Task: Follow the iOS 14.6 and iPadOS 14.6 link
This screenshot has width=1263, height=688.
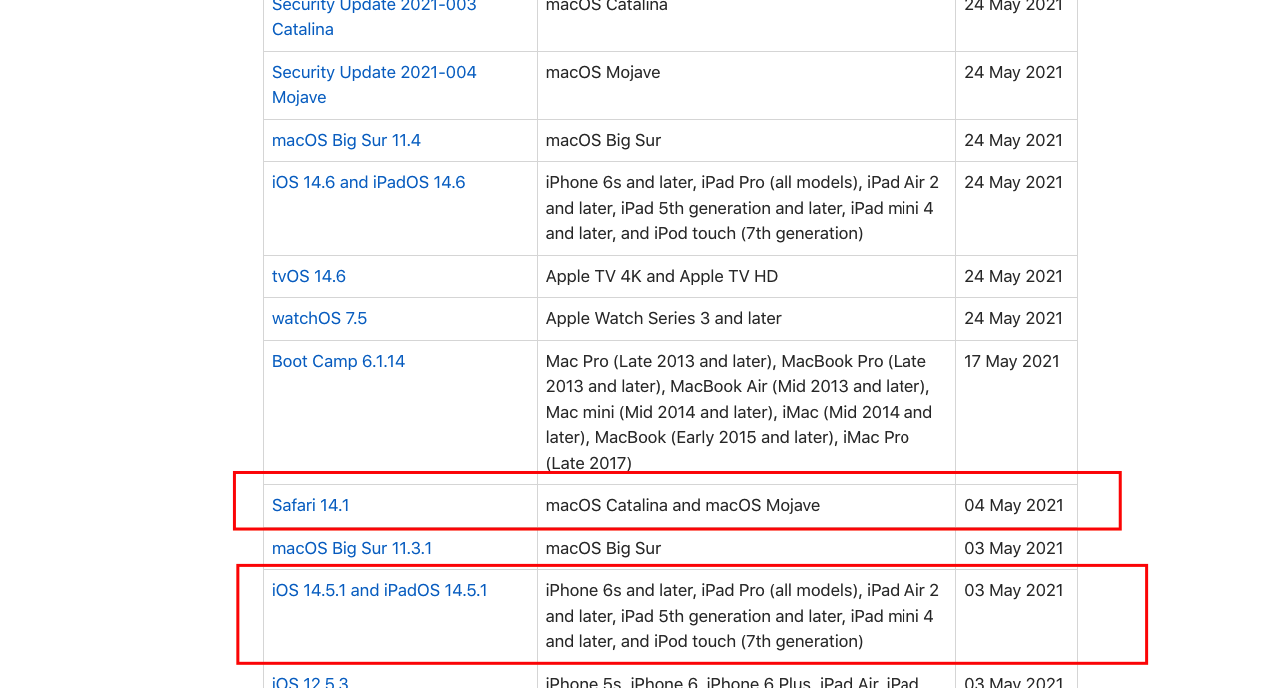Action: click(x=368, y=182)
